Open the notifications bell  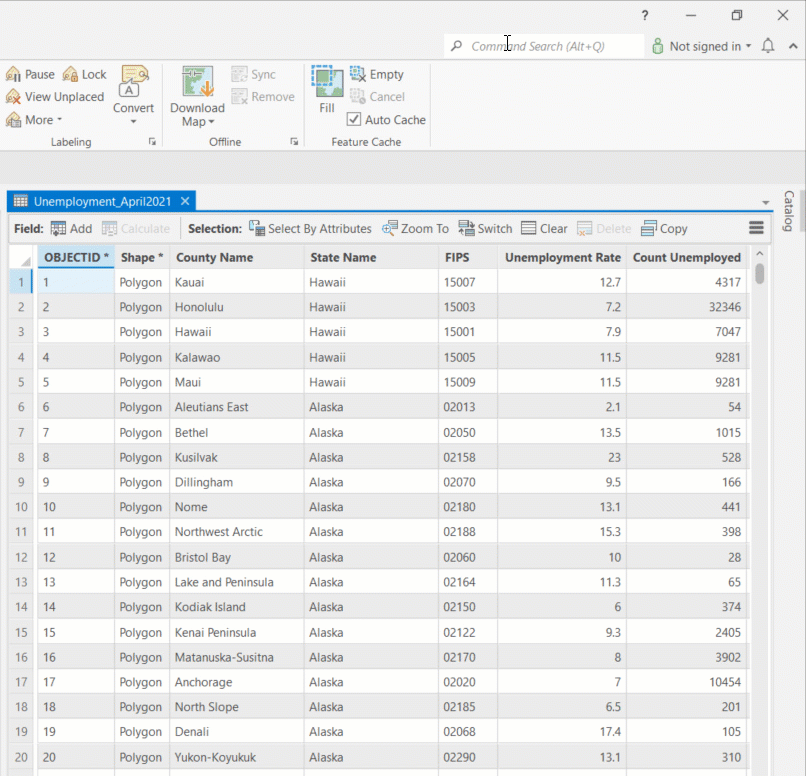click(768, 46)
